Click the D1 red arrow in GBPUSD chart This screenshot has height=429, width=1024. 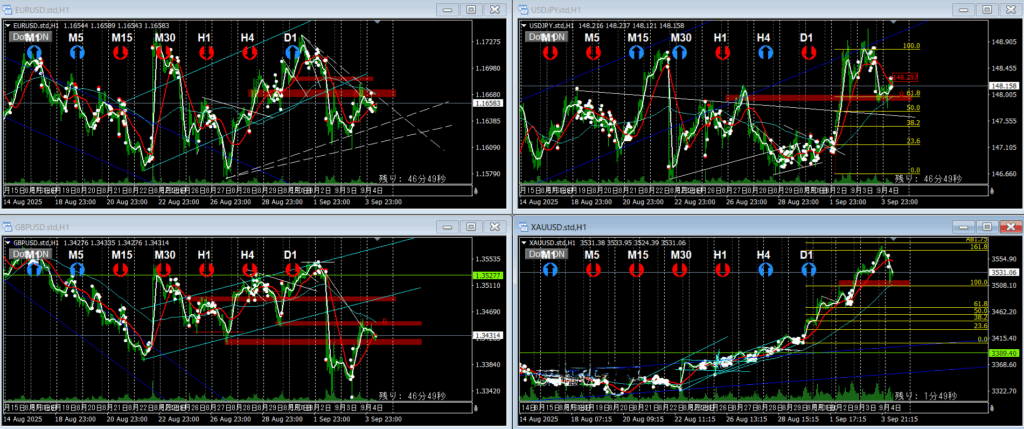coord(291,269)
